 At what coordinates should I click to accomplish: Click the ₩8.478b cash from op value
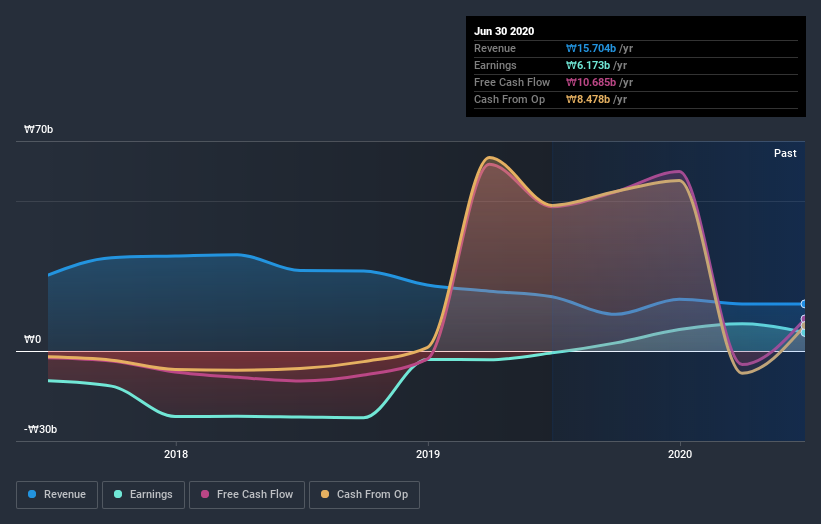point(587,99)
